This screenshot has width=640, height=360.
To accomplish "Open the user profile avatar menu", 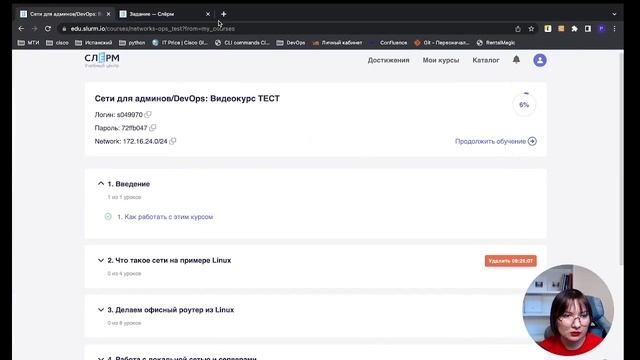I will coord(540,60).
